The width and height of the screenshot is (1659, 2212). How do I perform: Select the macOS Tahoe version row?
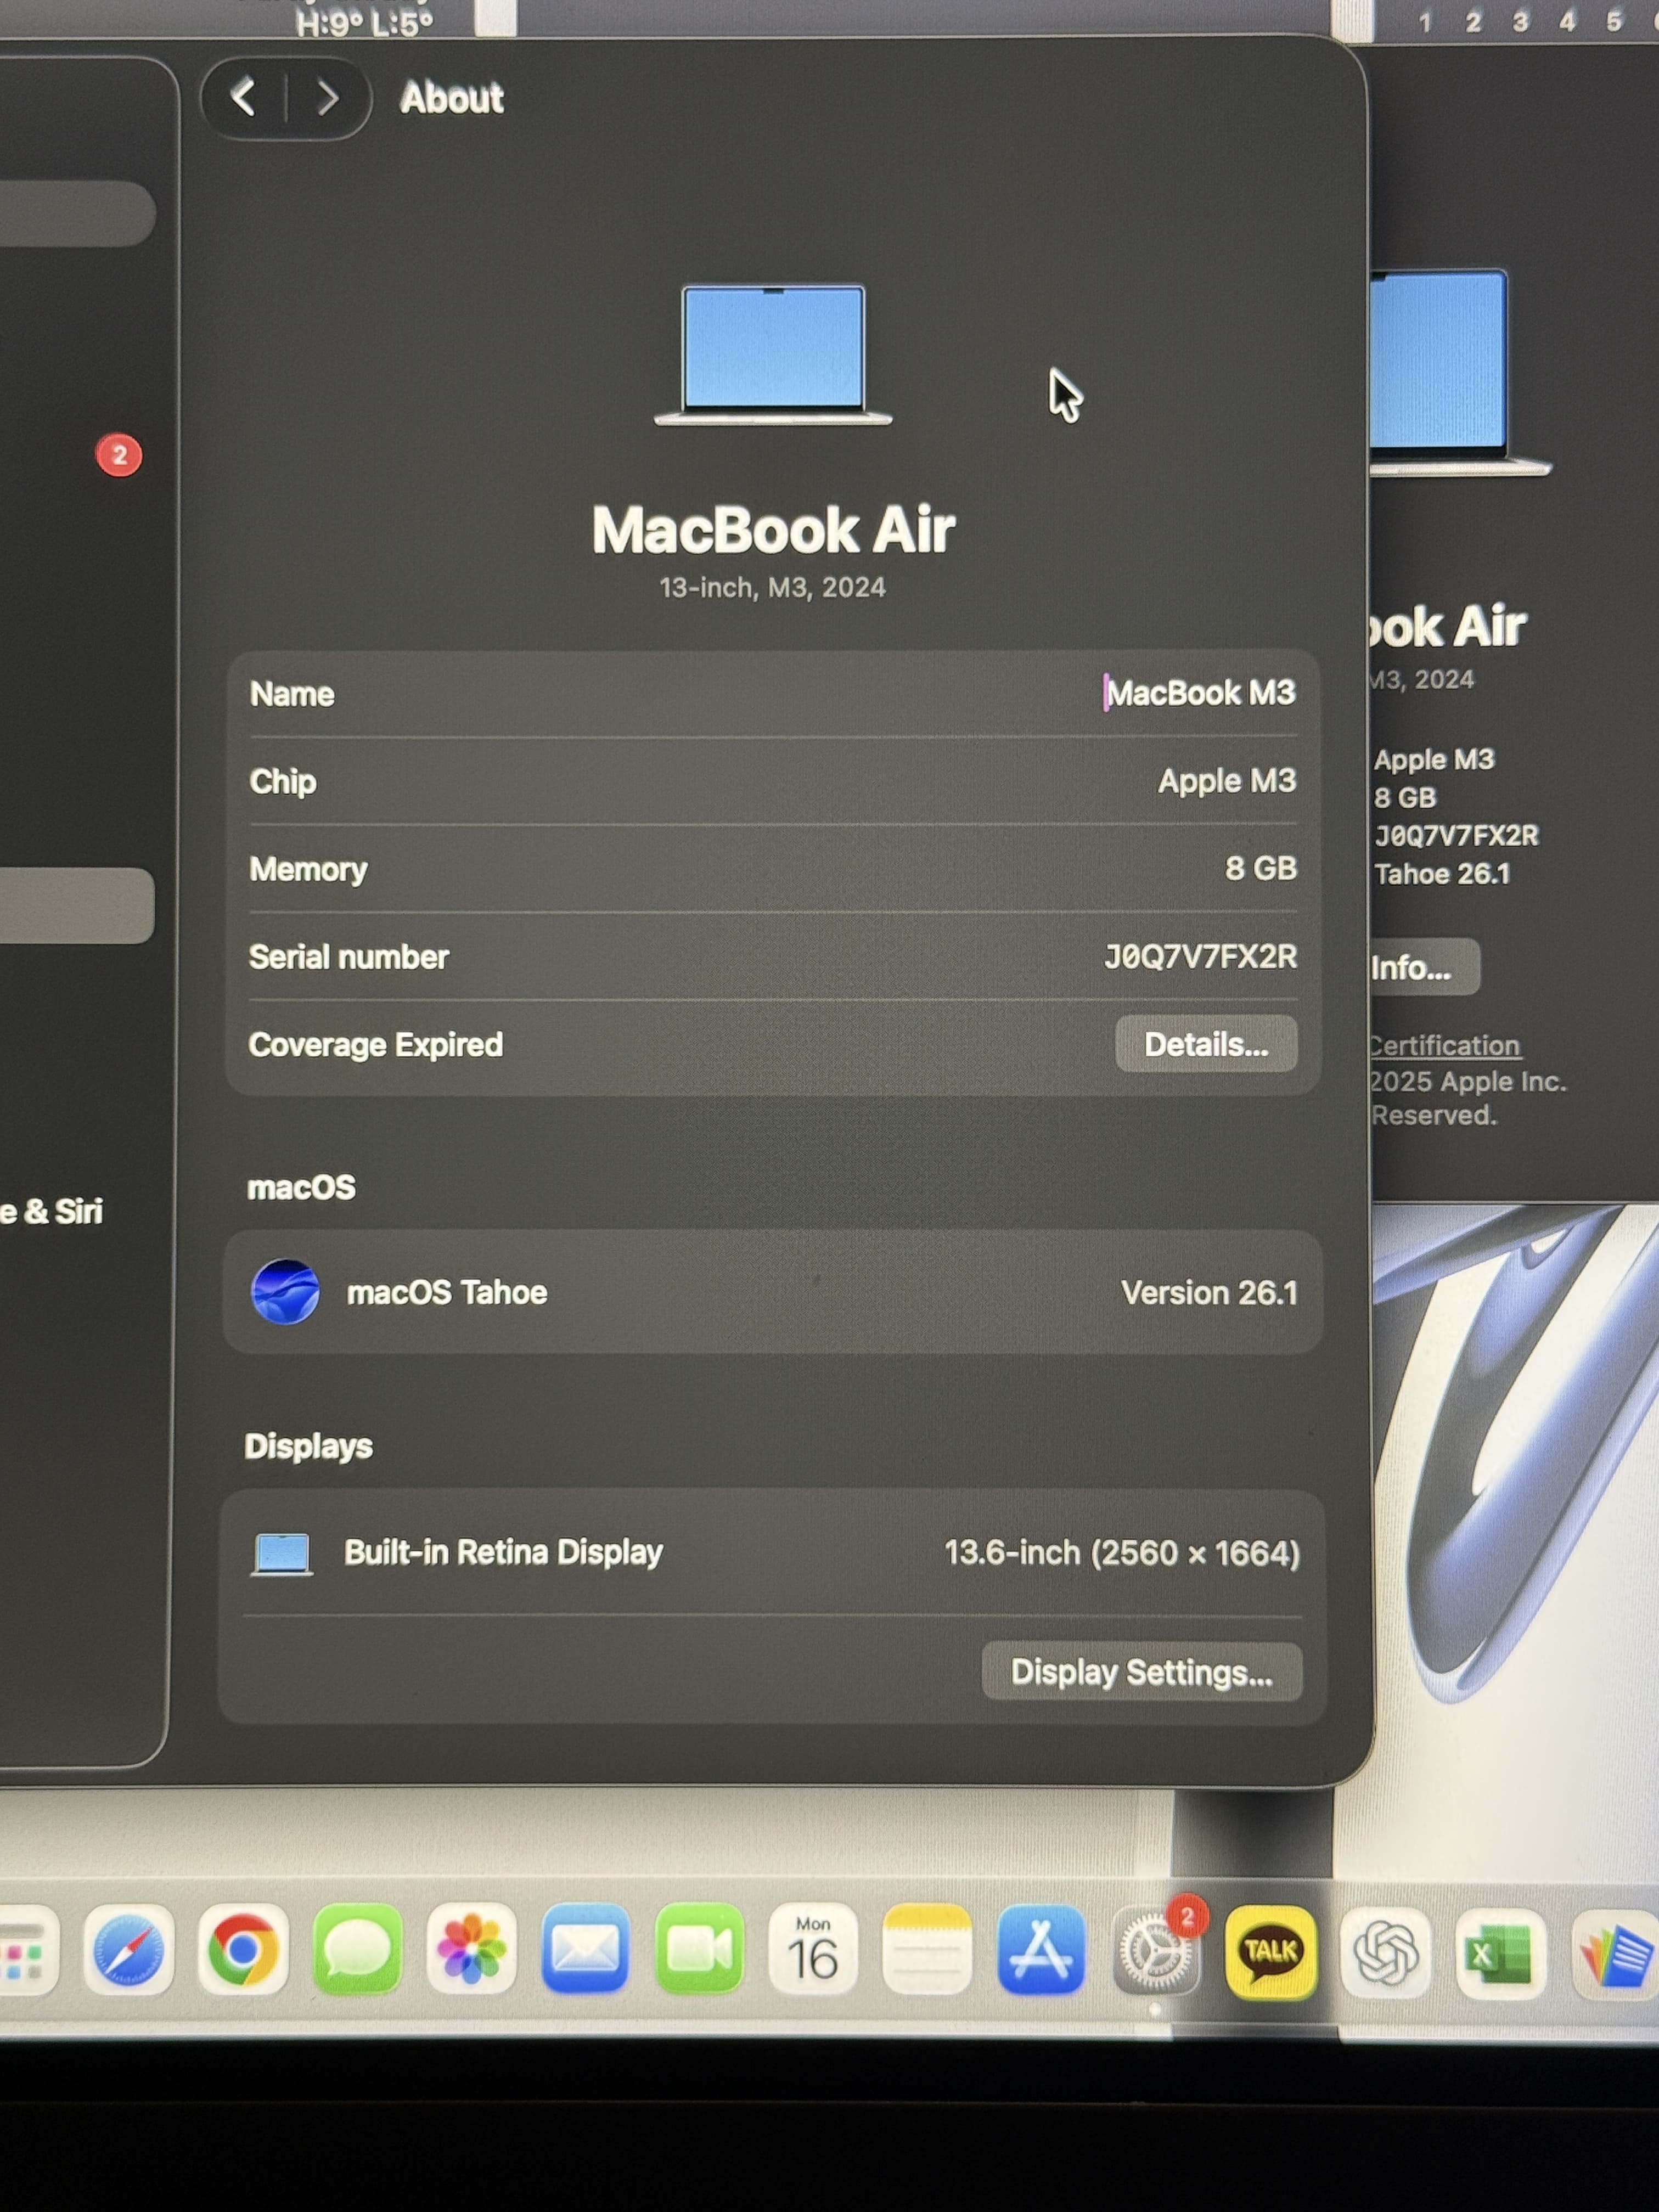772,1292
